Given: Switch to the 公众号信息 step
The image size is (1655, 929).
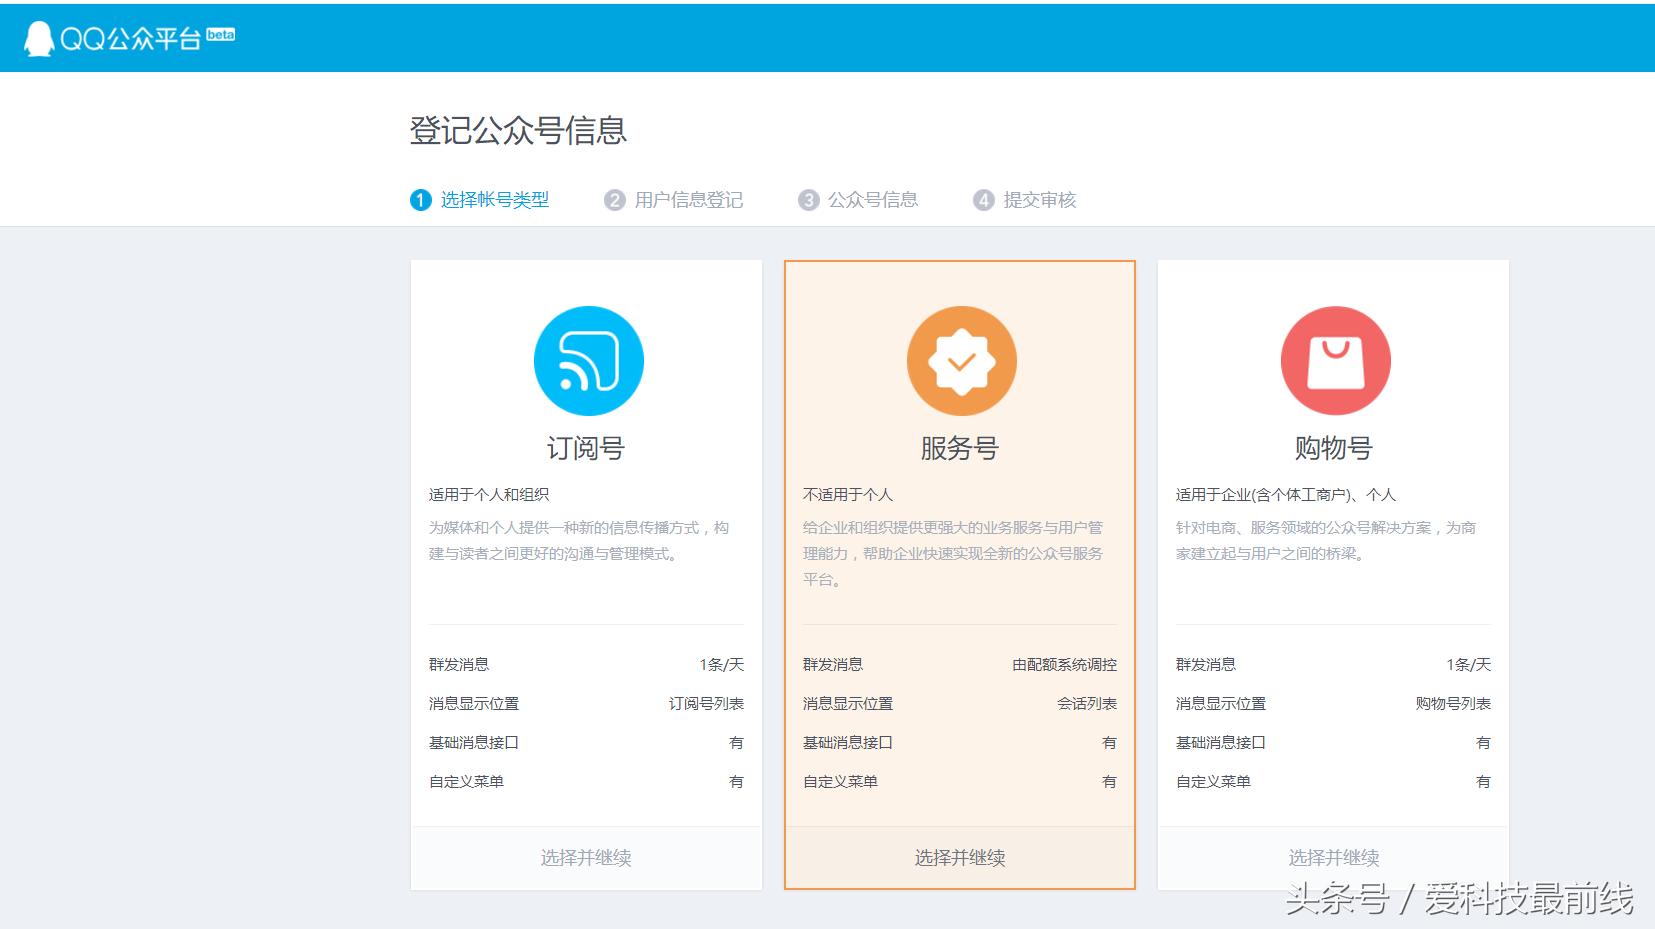Looking at the screenshot, I should (x=872, y=199).
